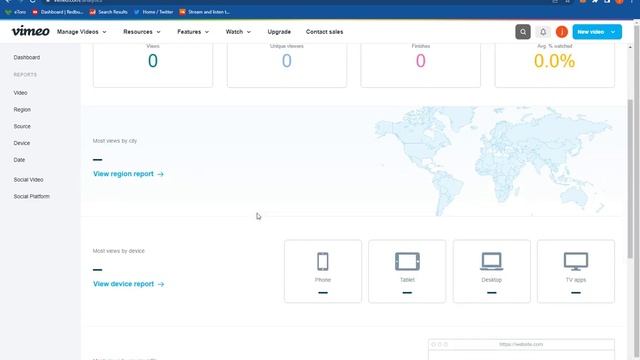Expand the Resources menu
The image size is (640, 360).
pos(142,32)
